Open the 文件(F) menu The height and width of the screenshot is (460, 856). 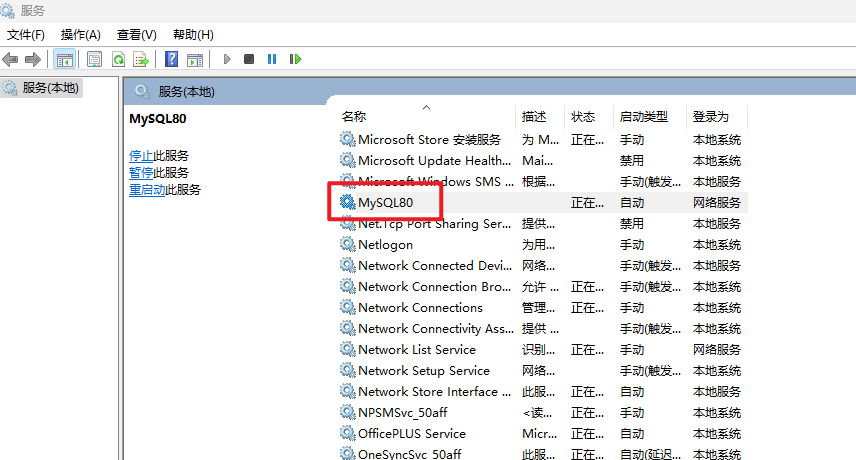pos(26,35)
